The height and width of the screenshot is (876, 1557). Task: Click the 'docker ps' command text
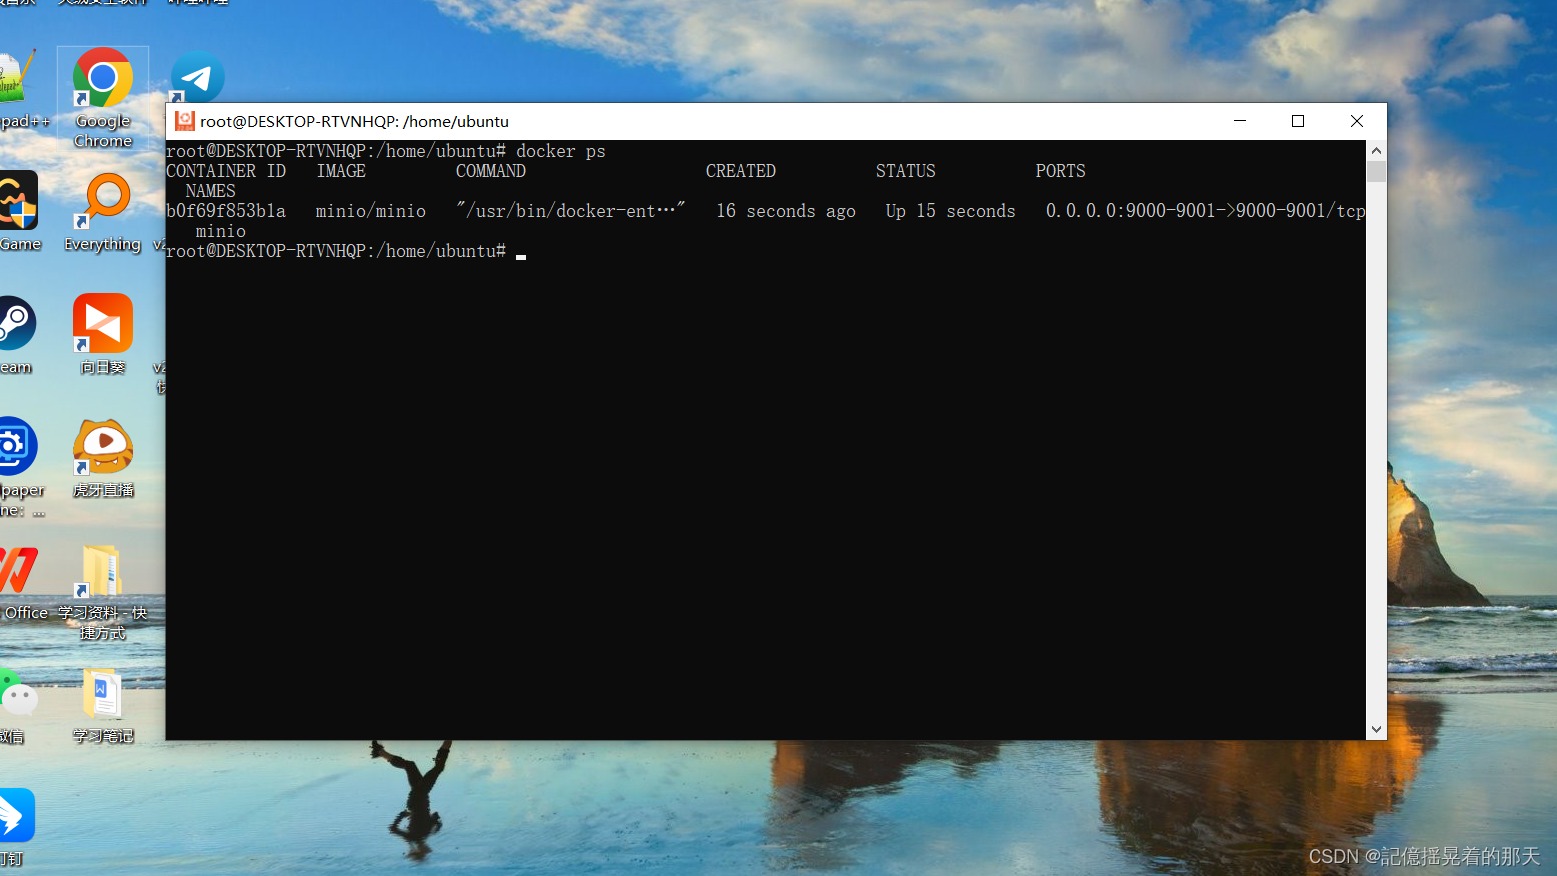(x=561, y=151)
